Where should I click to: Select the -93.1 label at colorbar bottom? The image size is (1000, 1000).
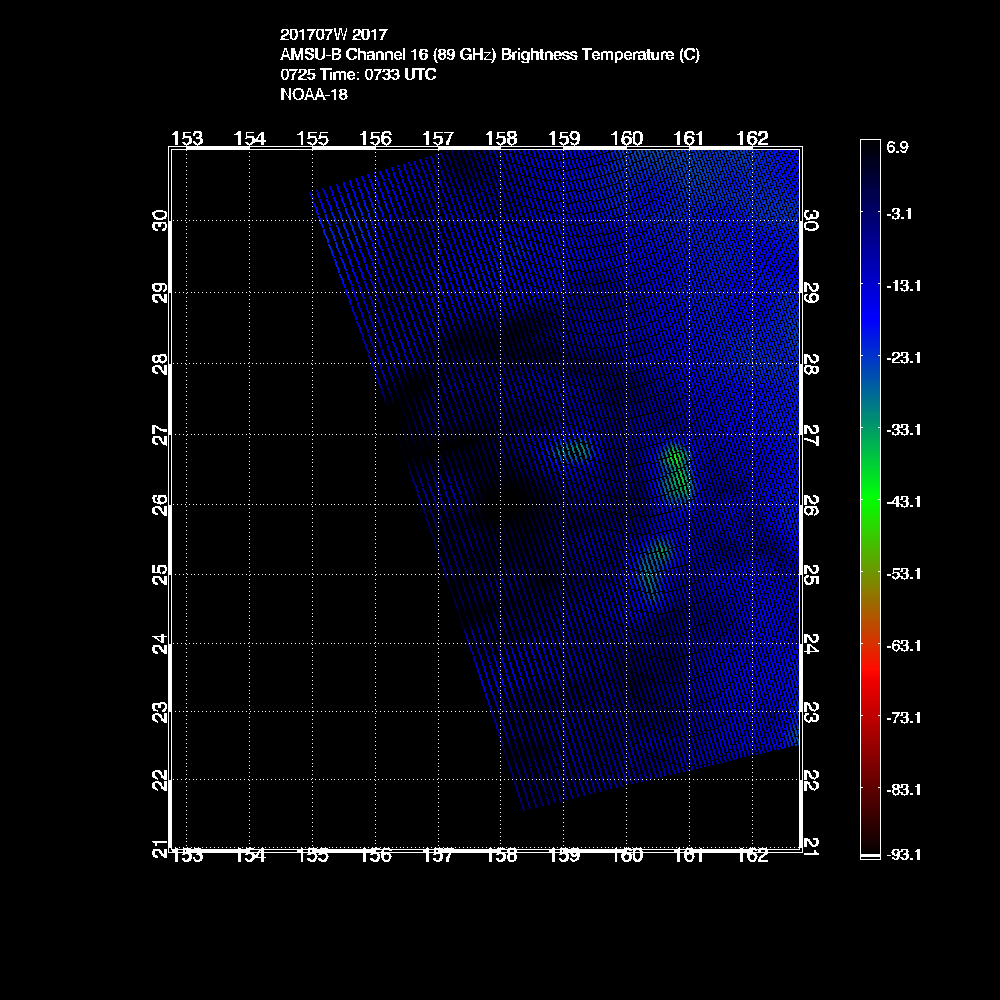[903, 855]
